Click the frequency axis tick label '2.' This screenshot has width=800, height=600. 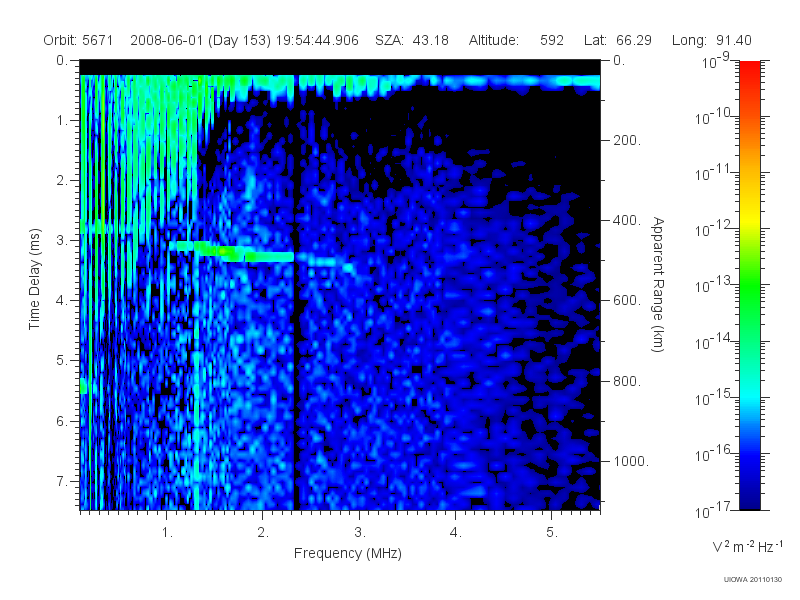(x=263, y=532)
